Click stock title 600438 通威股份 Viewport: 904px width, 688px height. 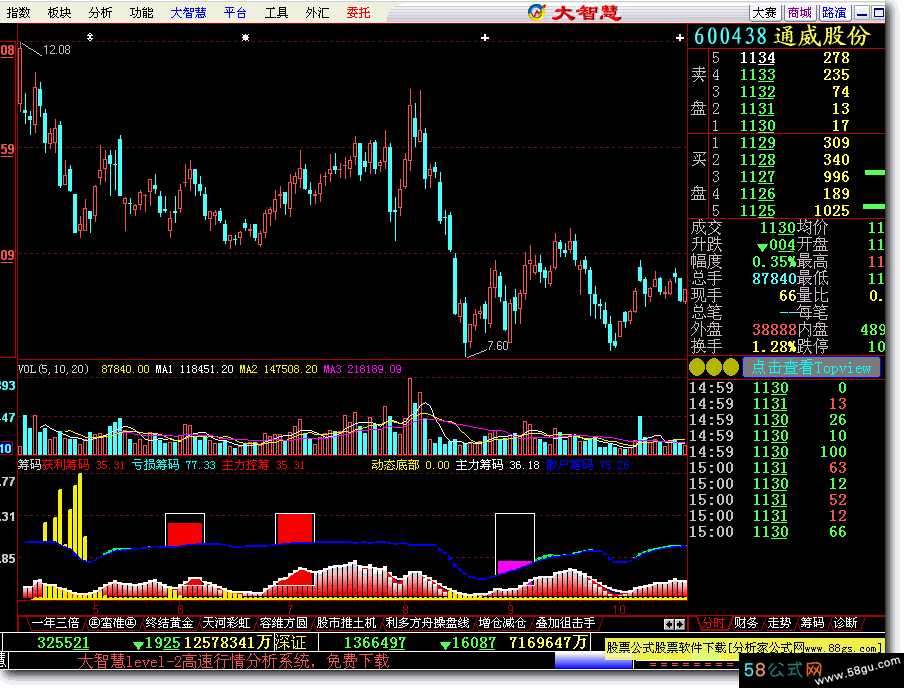pos(782,36)
